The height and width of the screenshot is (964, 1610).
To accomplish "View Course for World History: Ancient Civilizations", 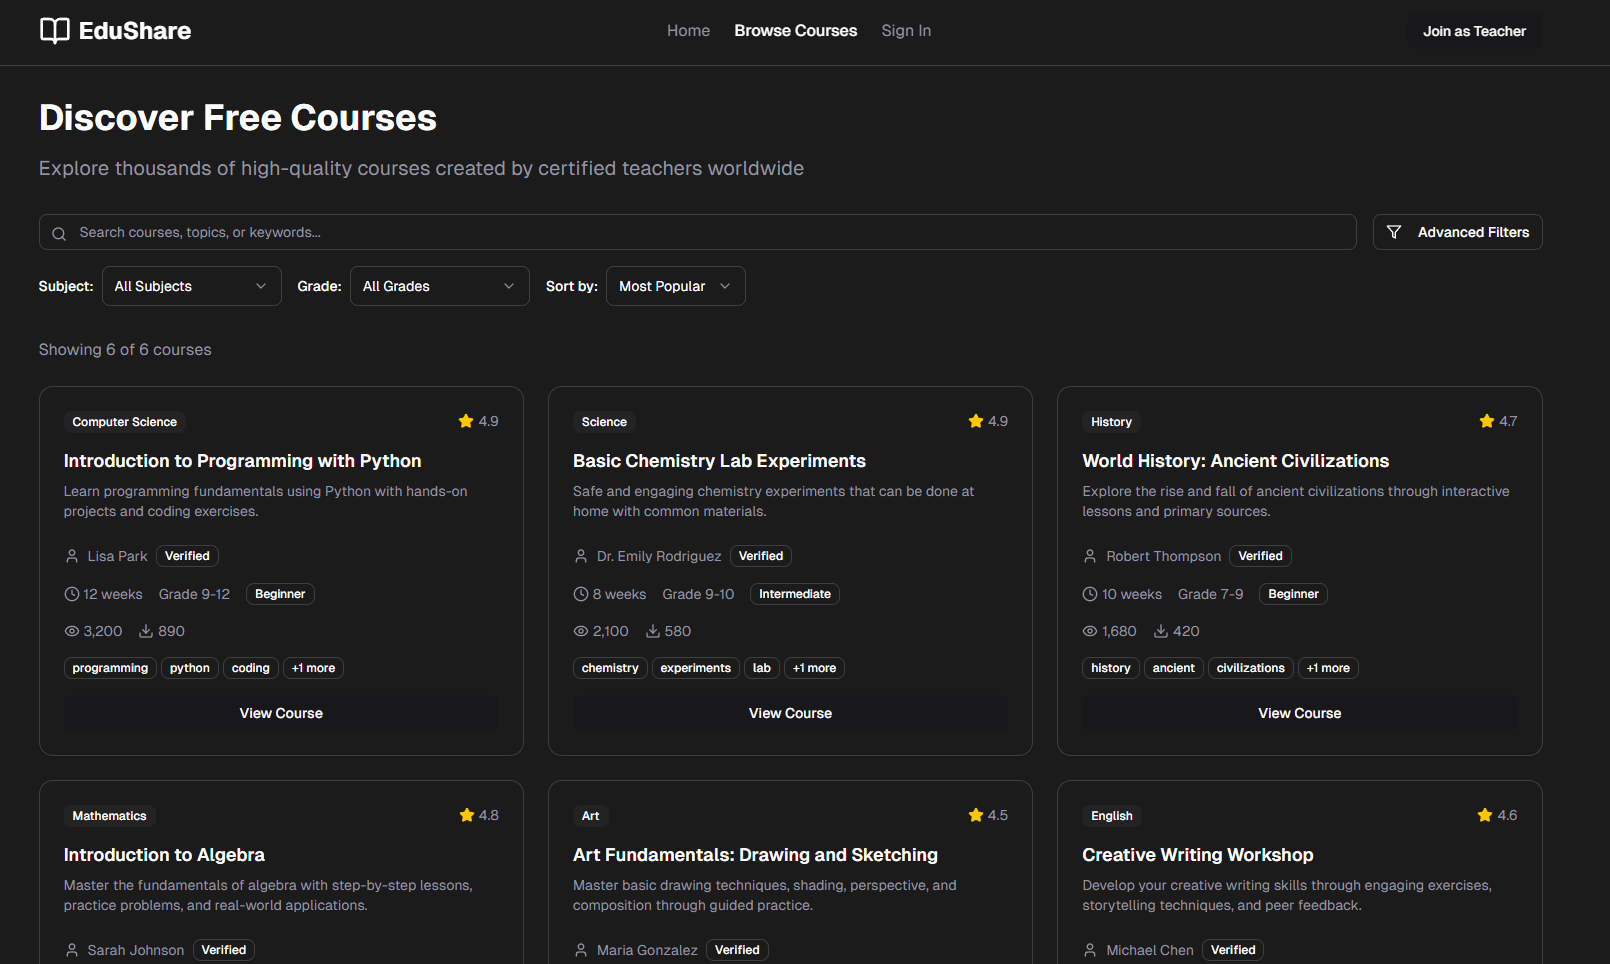I will coord(1300,713).
